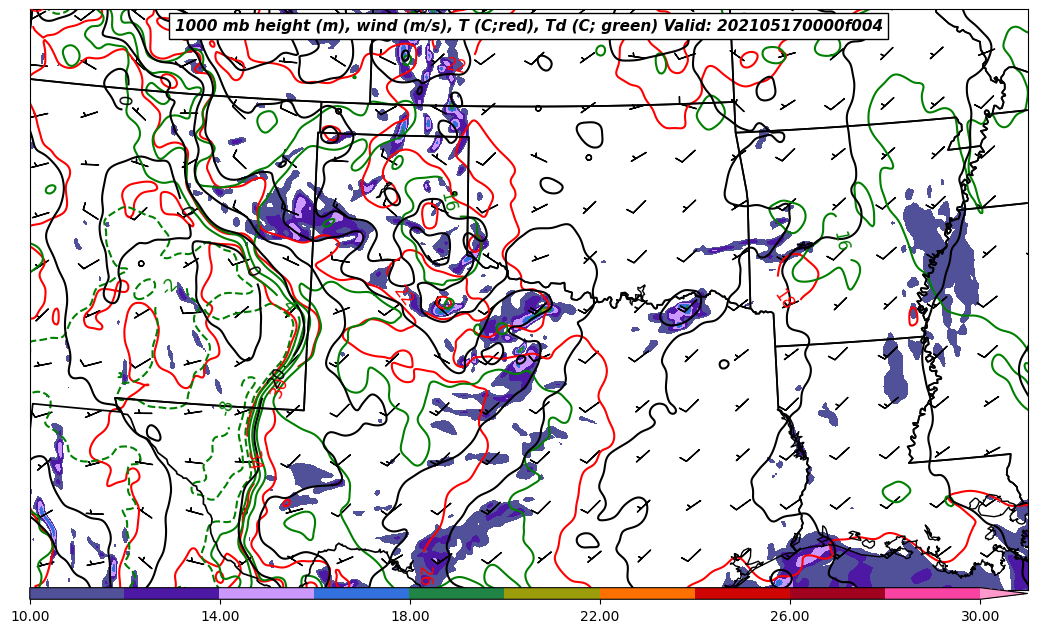
Task: Pick the olive 20–22 colorbar segment
Action: coord(552,593)
